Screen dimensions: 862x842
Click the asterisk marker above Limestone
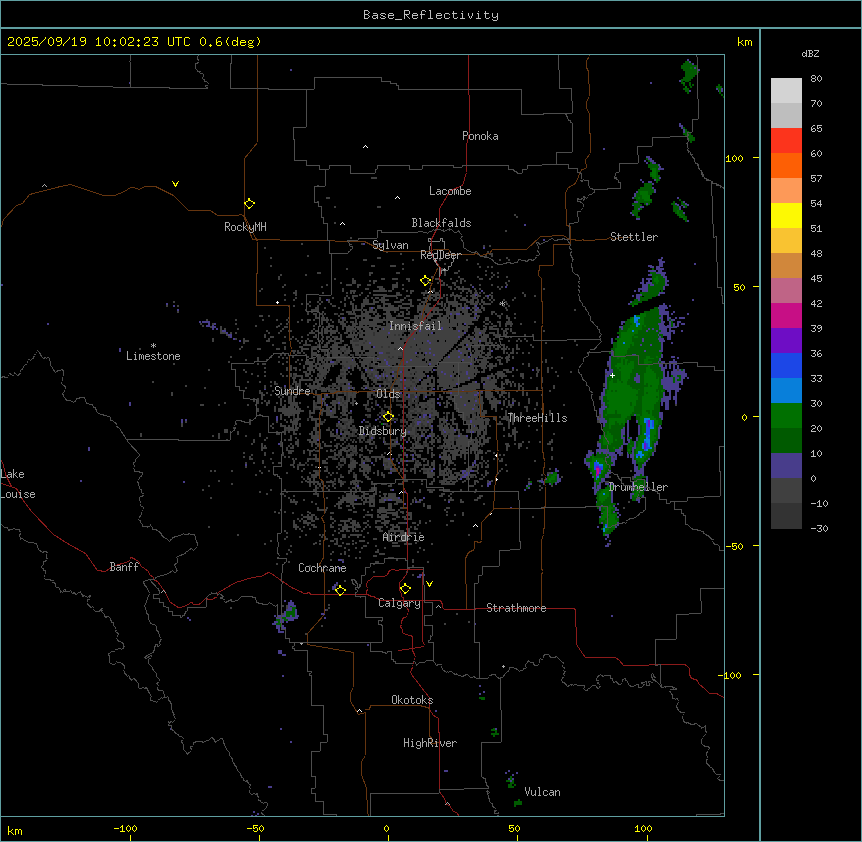(153, 346)
